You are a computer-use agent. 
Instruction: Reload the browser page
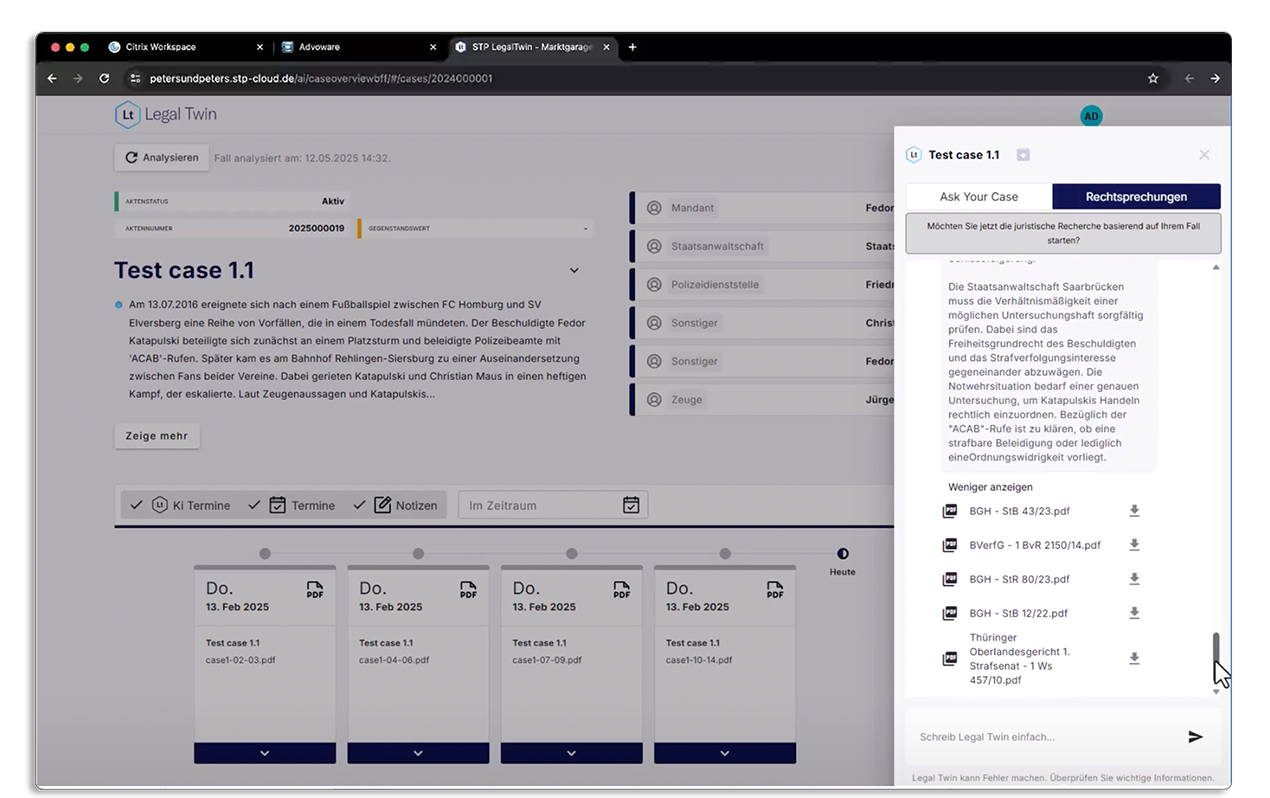tap(104, 78)
